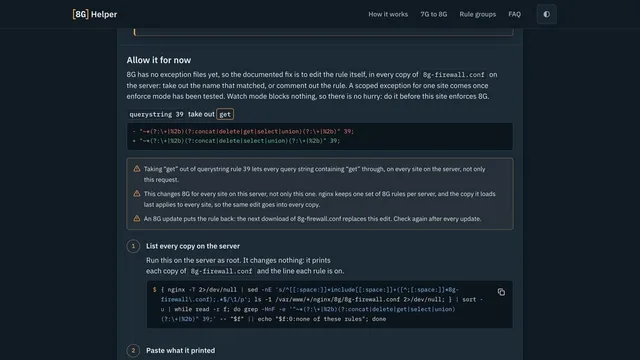Screen dimensions: 640x360
Task: Click '8g-firewall.conf' code in step one text
Action: [221, 271]
